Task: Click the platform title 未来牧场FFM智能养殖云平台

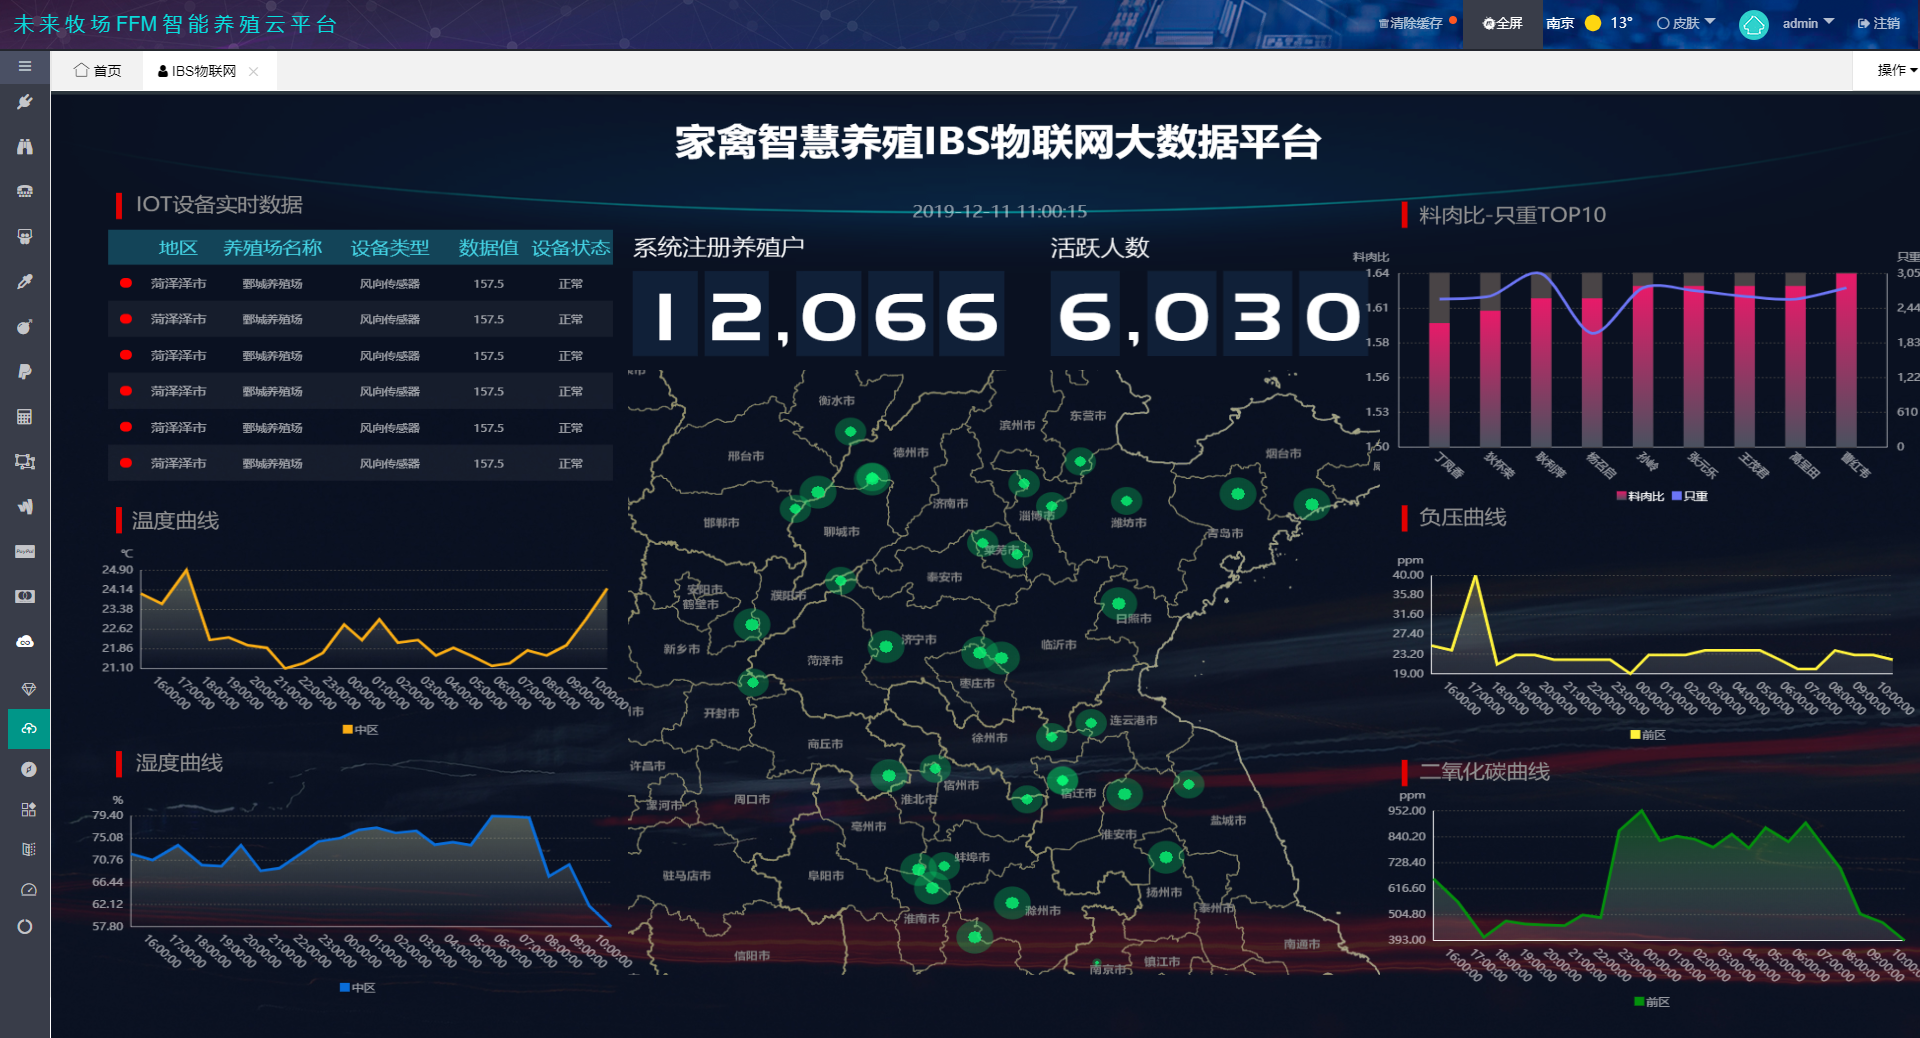Action: tap(176, 24)
